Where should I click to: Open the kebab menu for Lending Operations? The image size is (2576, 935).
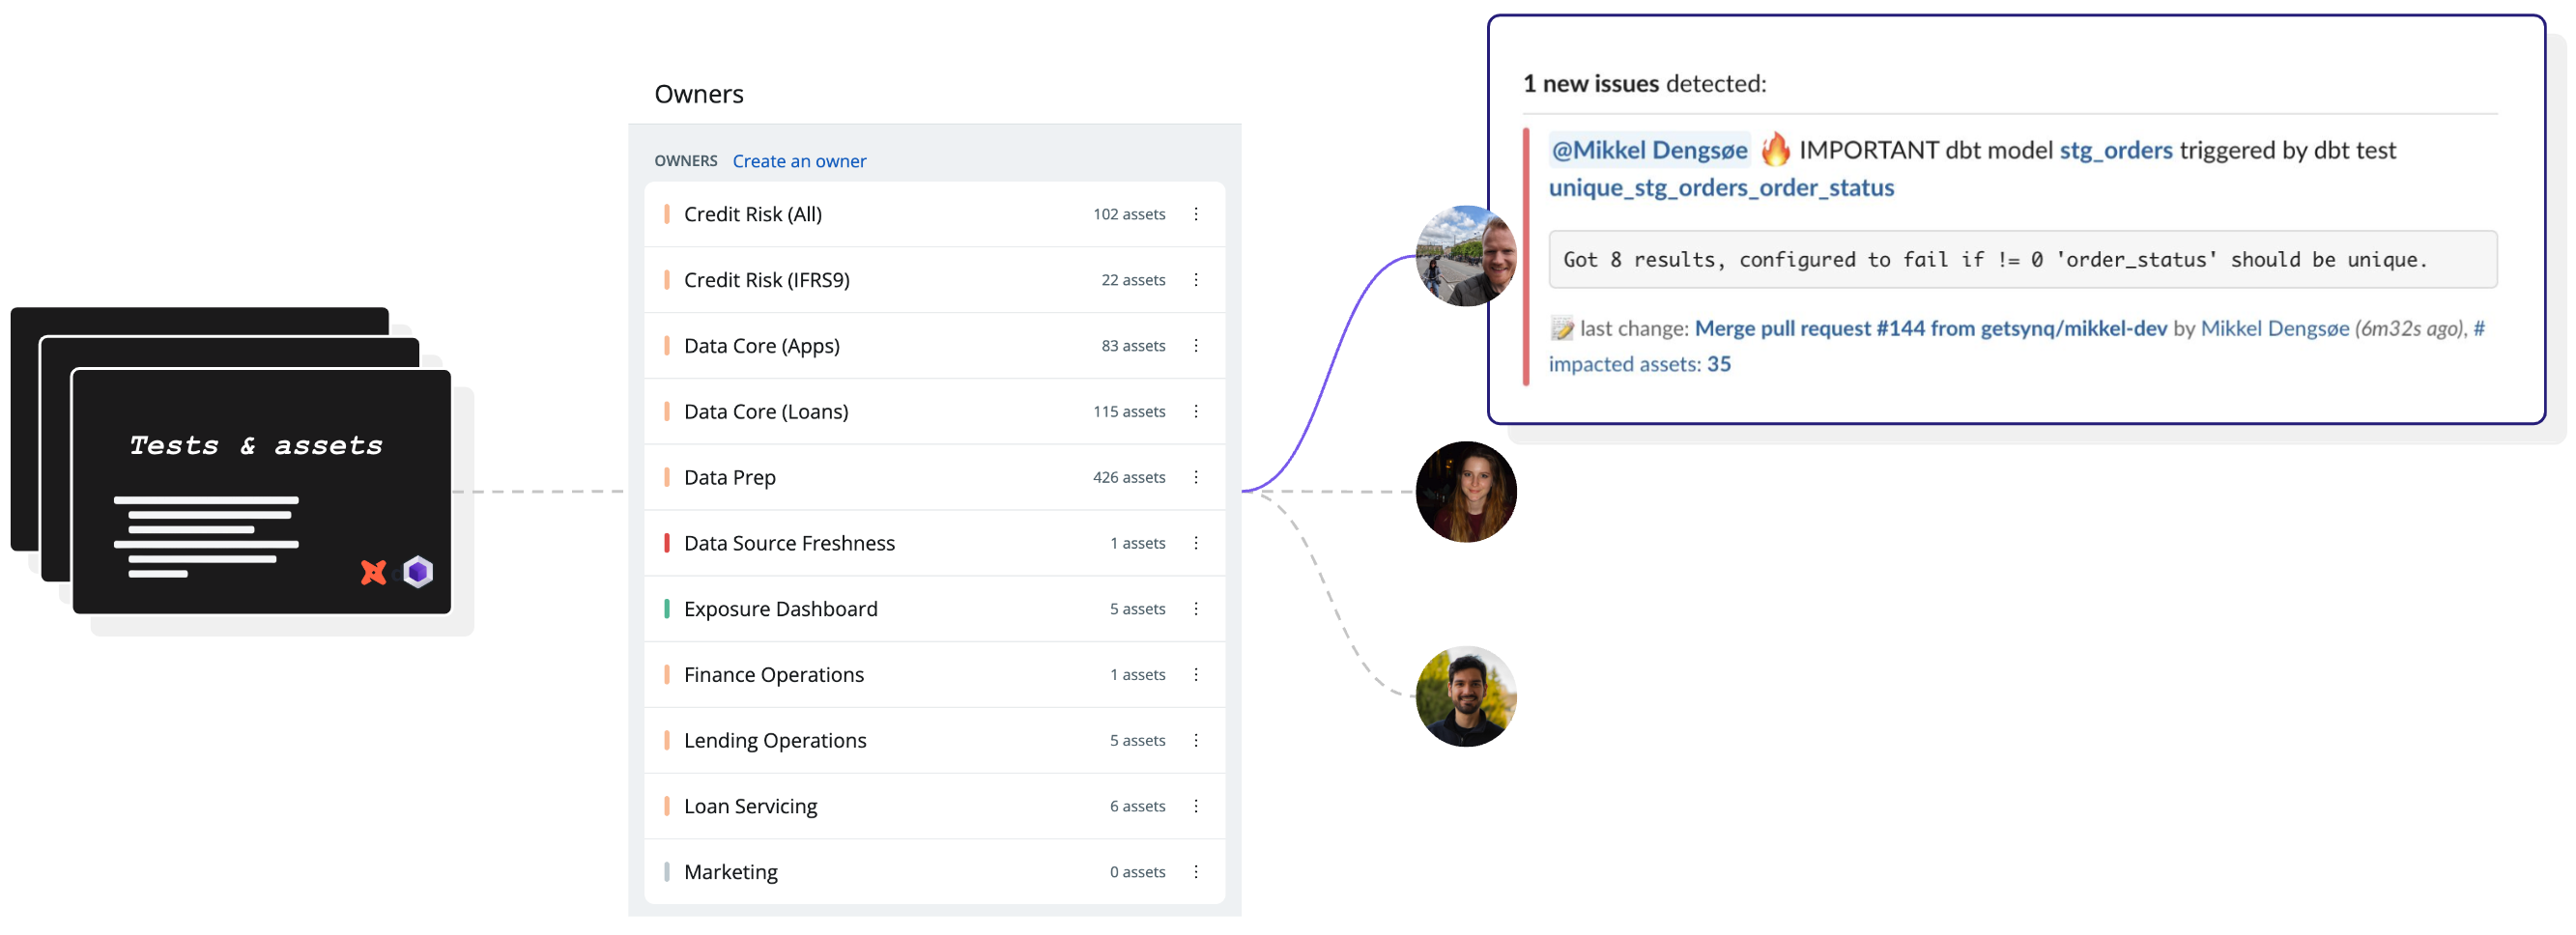1195,741
